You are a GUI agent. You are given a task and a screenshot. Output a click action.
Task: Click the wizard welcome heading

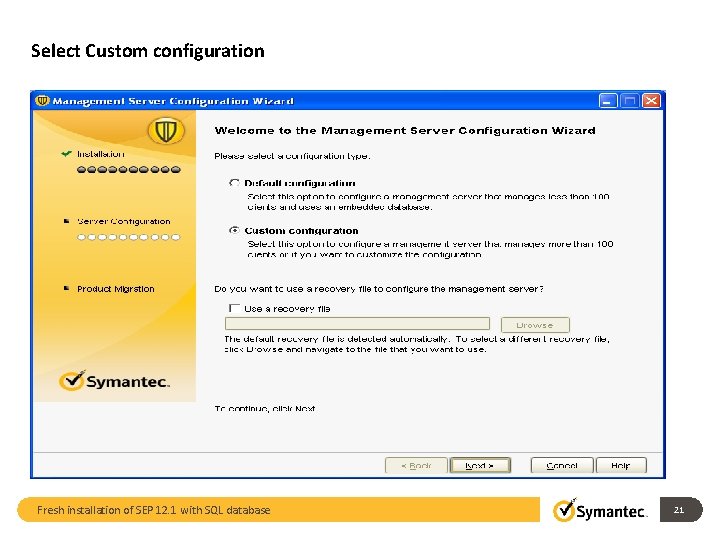pos(405,130)
